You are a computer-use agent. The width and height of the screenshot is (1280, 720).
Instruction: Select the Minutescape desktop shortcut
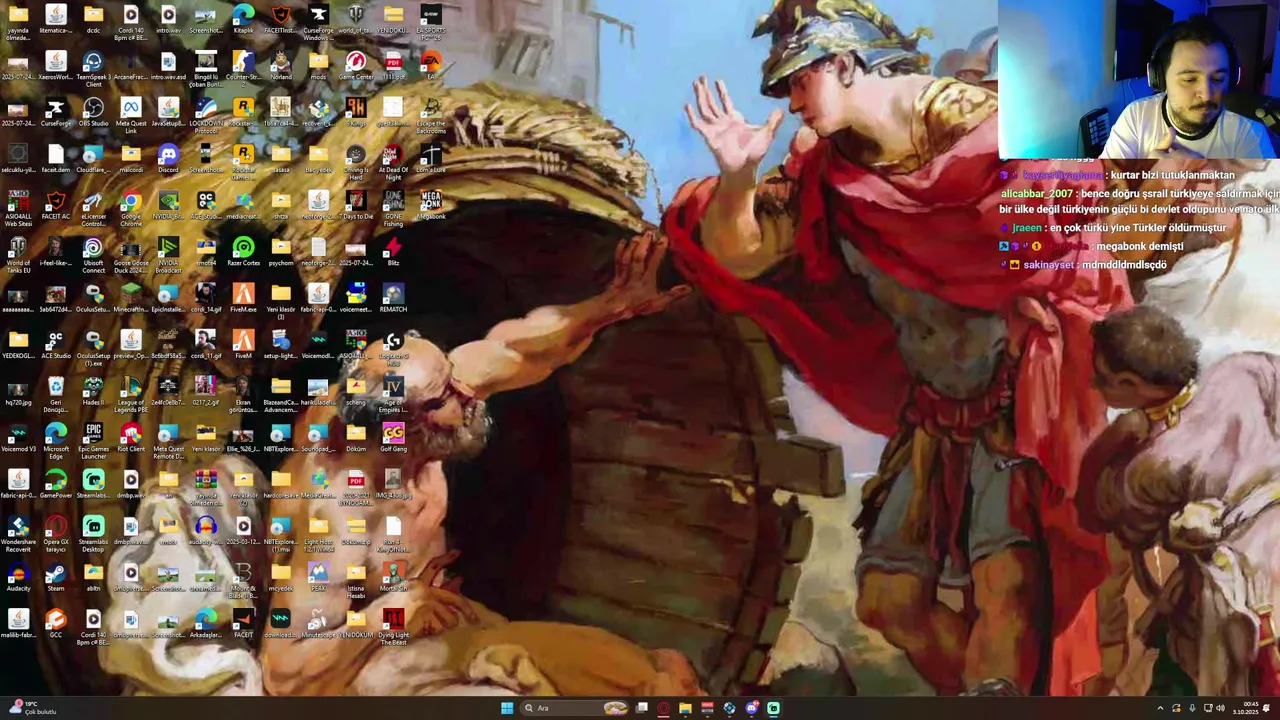click(x=318, y=624)
